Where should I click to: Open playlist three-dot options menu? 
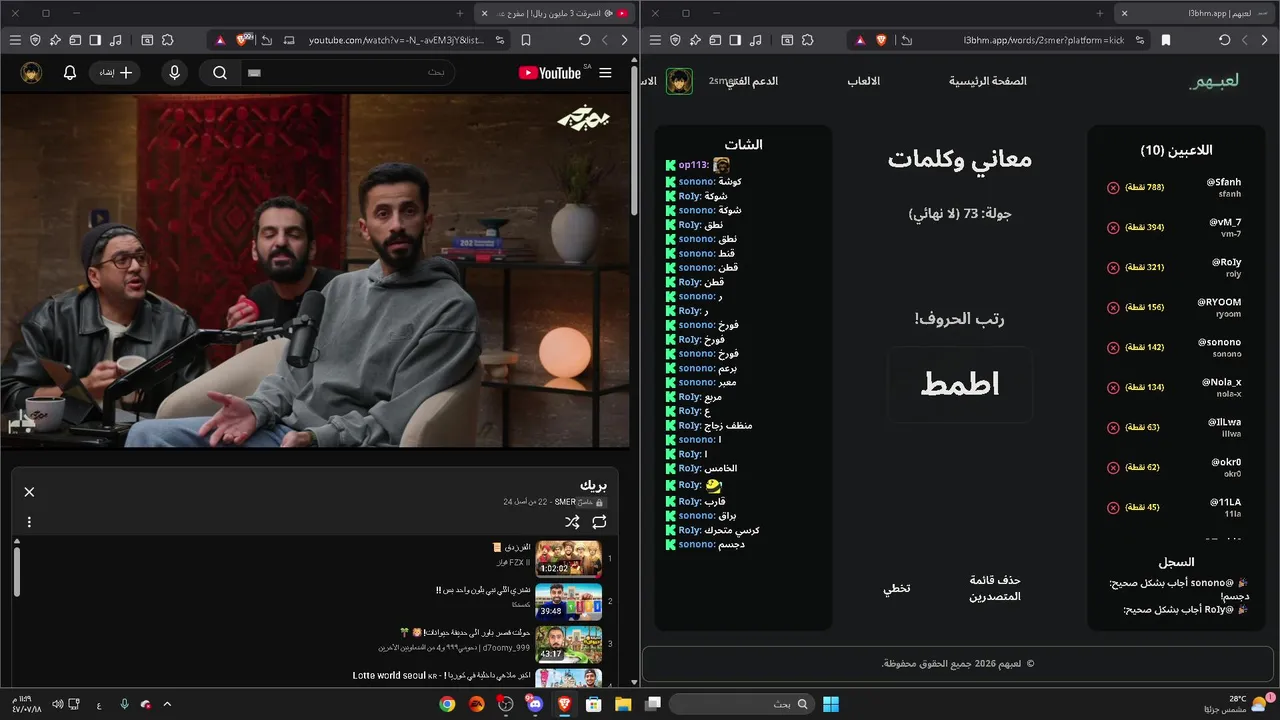29,522
